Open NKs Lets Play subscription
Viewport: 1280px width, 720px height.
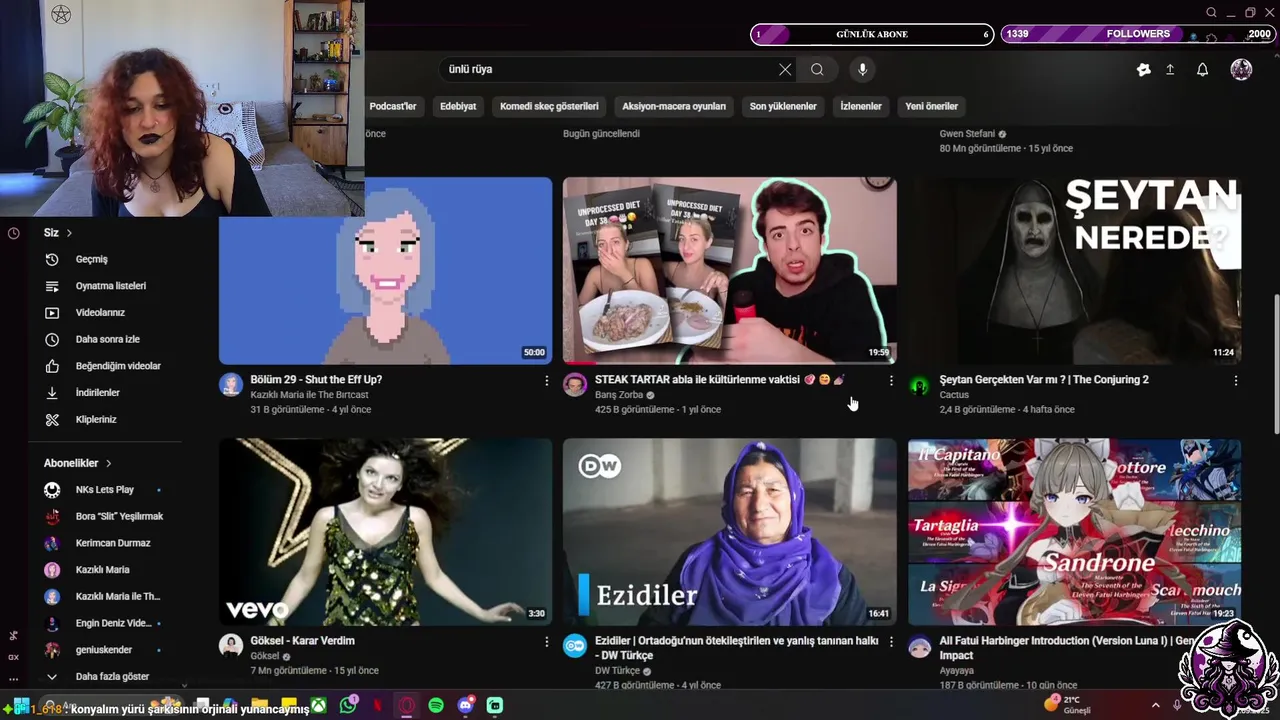[105, 490]
